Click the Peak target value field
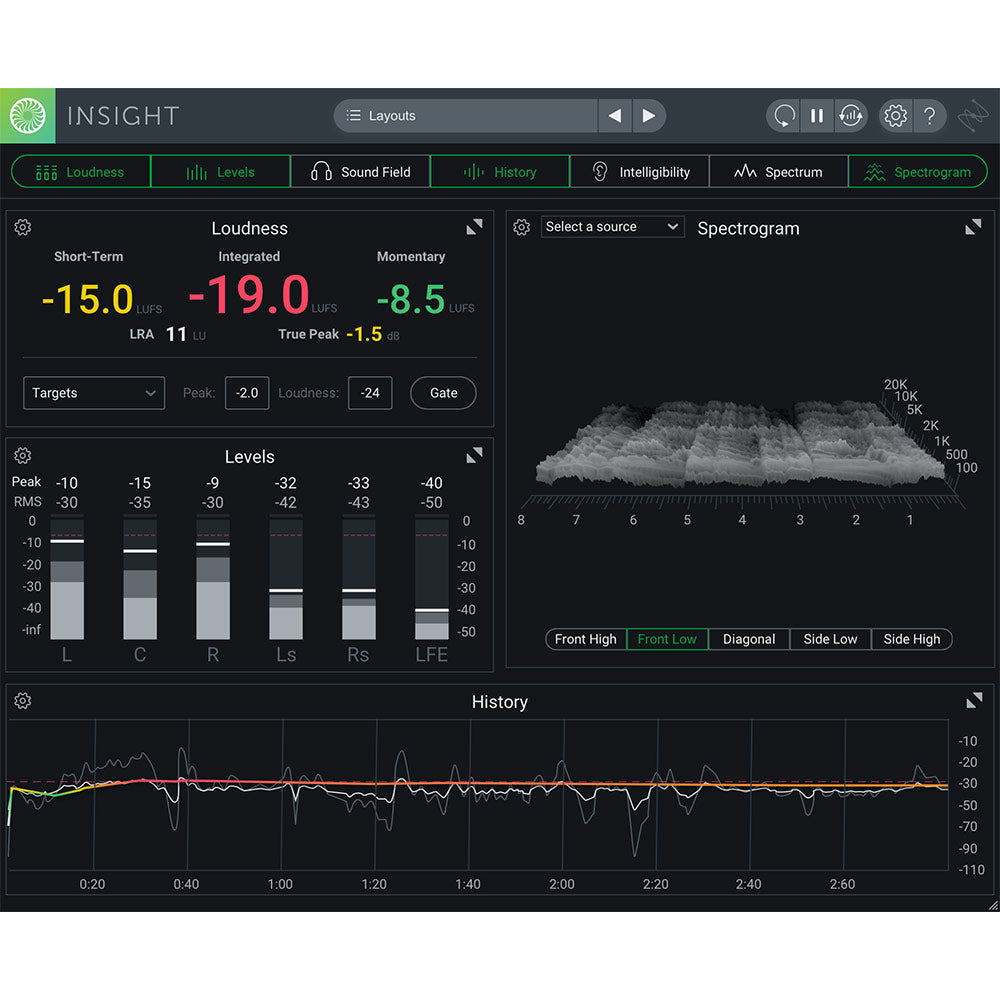 pos(247,393)
